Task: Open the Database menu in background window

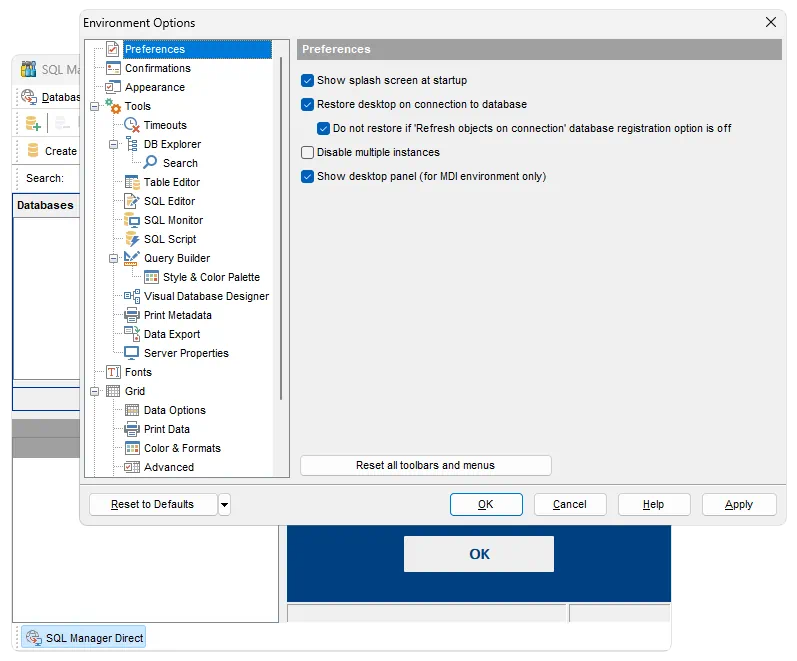Action: pyautogui.click(x=60, y=97)
